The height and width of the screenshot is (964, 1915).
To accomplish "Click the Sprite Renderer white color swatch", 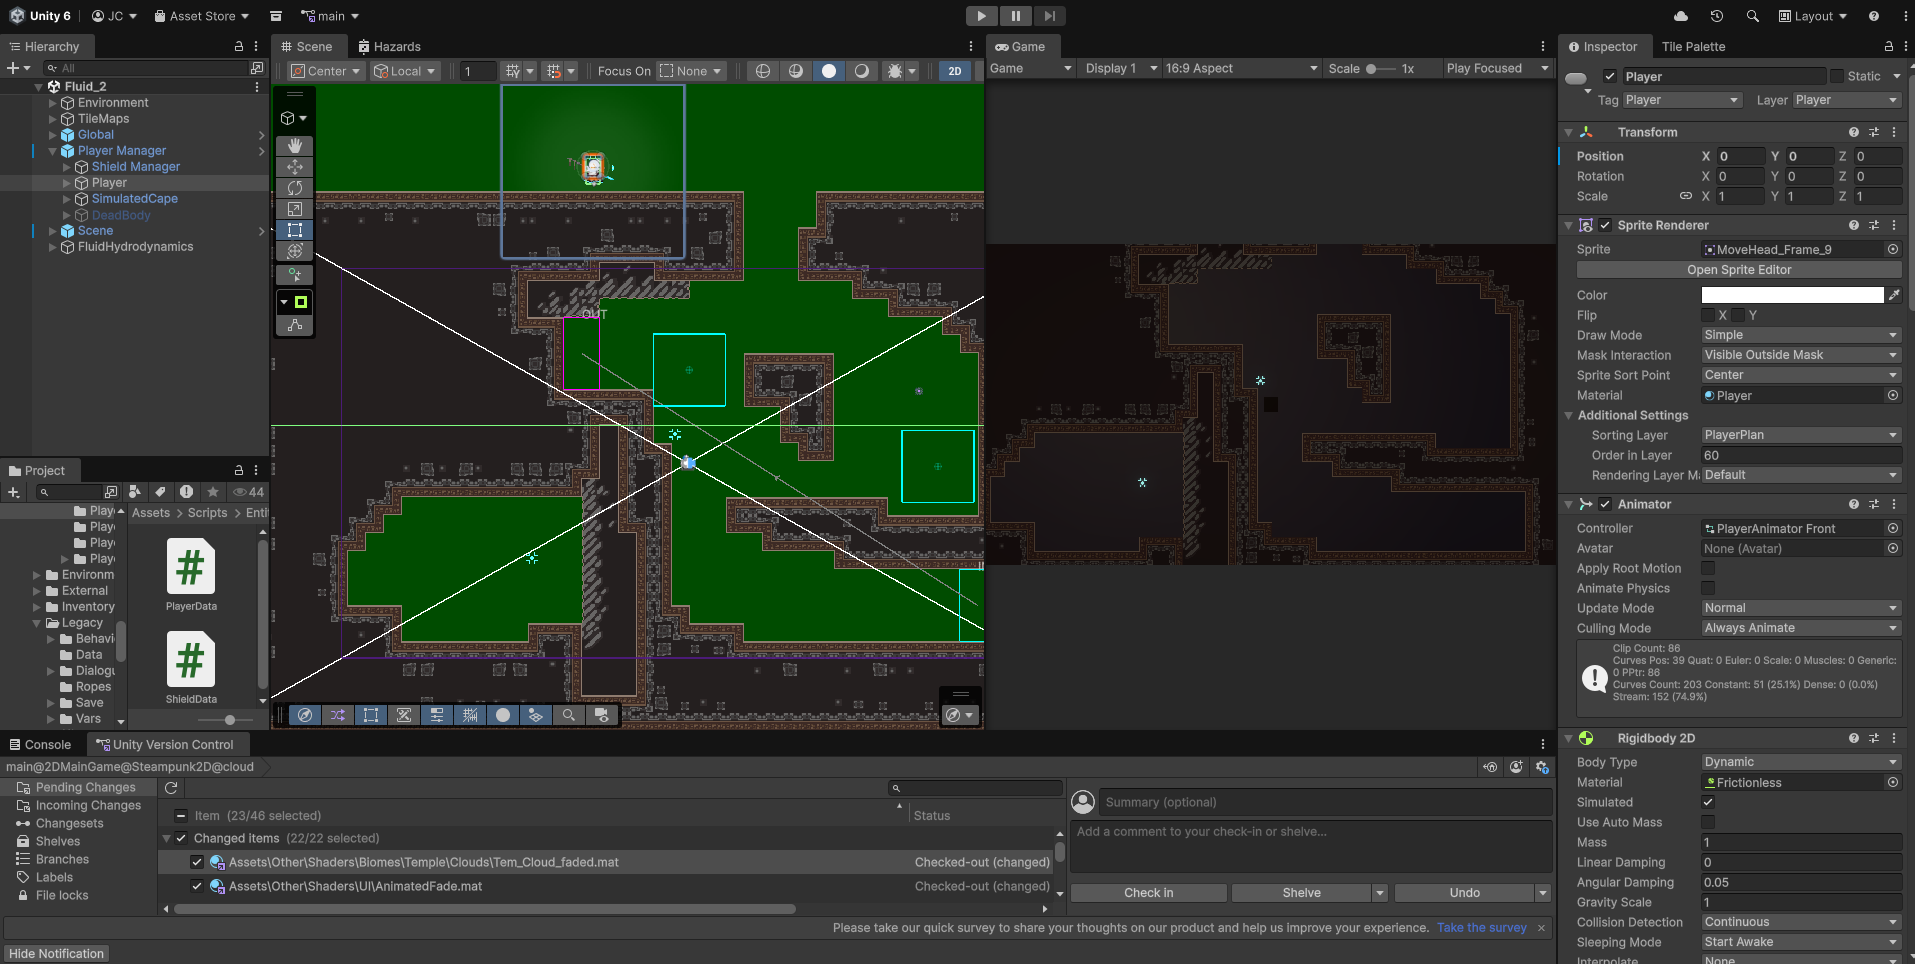I will (x=1792, y=295).
